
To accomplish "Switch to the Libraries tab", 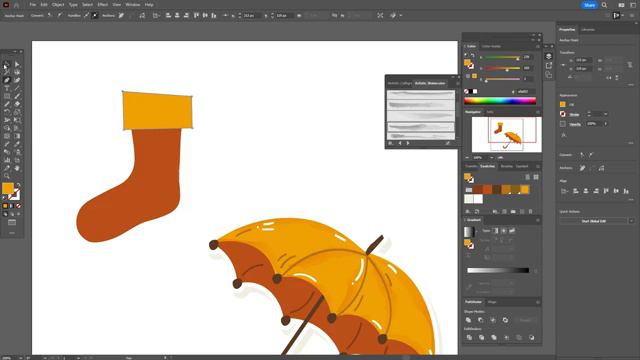I will [x=588, y=30].
